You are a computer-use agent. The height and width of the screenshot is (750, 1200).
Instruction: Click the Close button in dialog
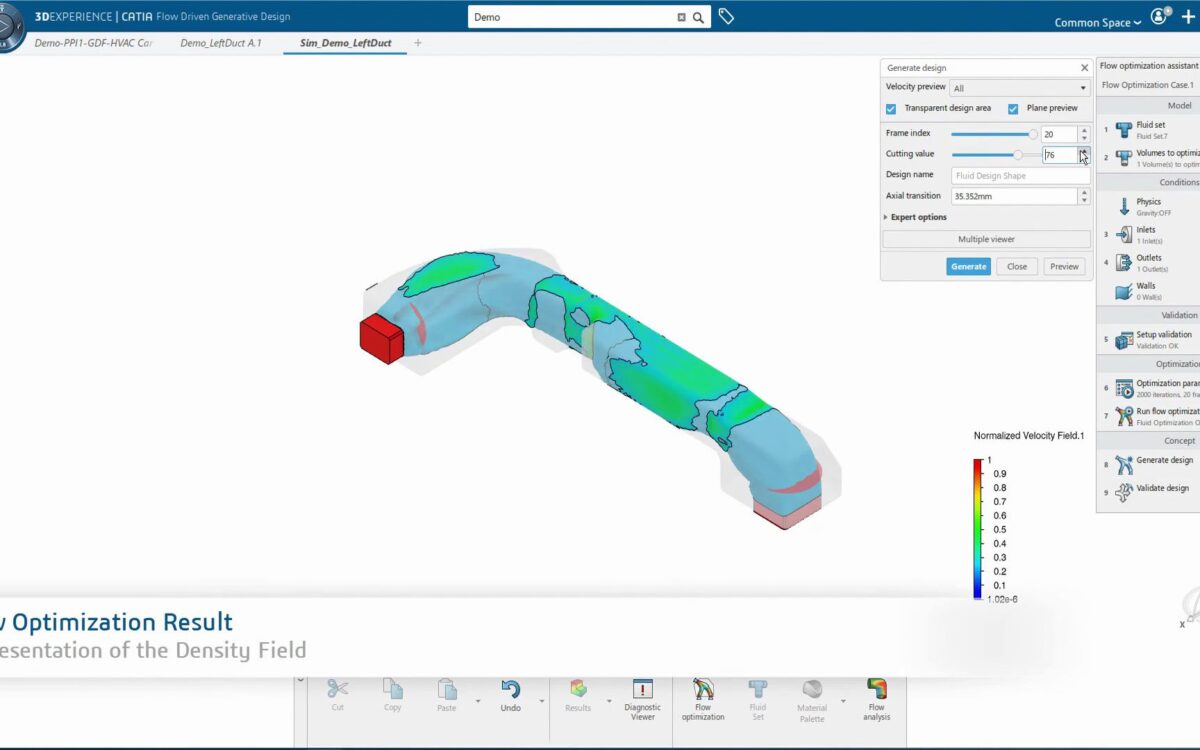(1017, 266)
